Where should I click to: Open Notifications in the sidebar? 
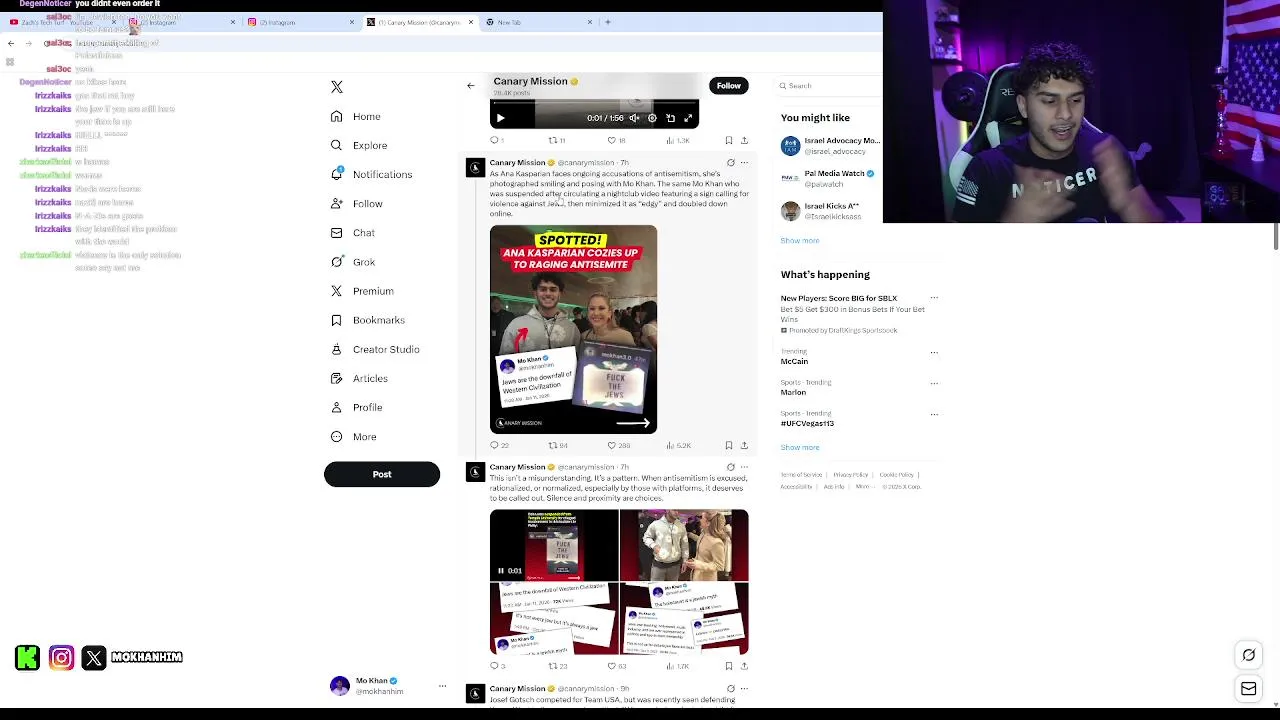coord(371,174)
